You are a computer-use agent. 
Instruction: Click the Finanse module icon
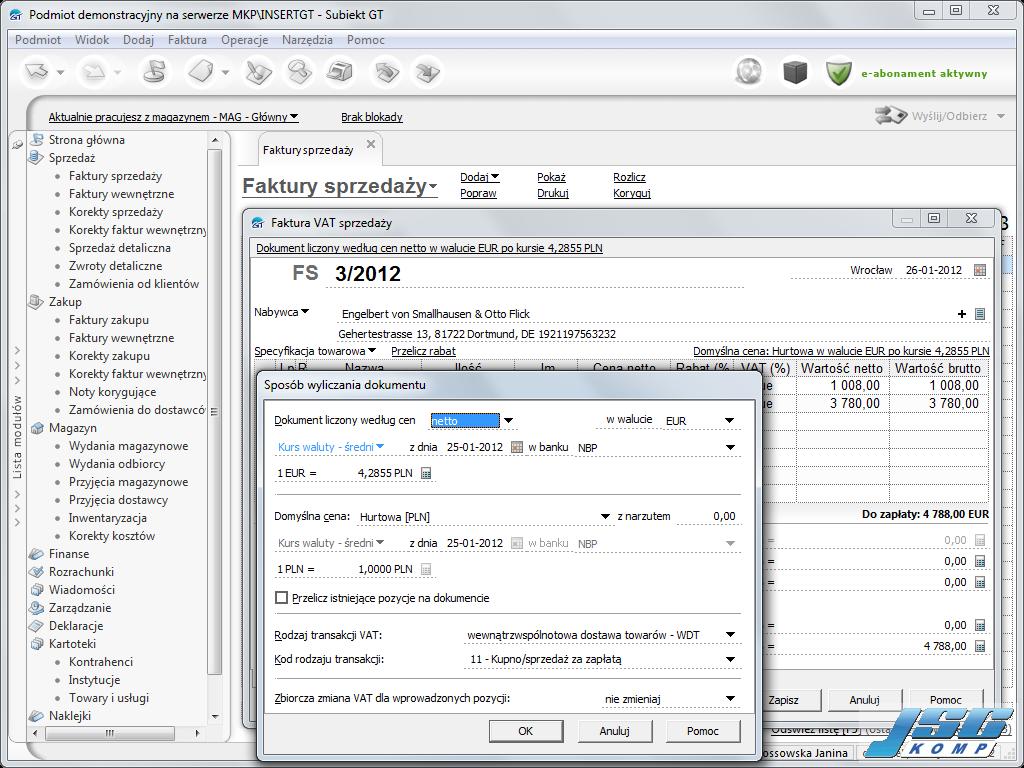[36, 554]
